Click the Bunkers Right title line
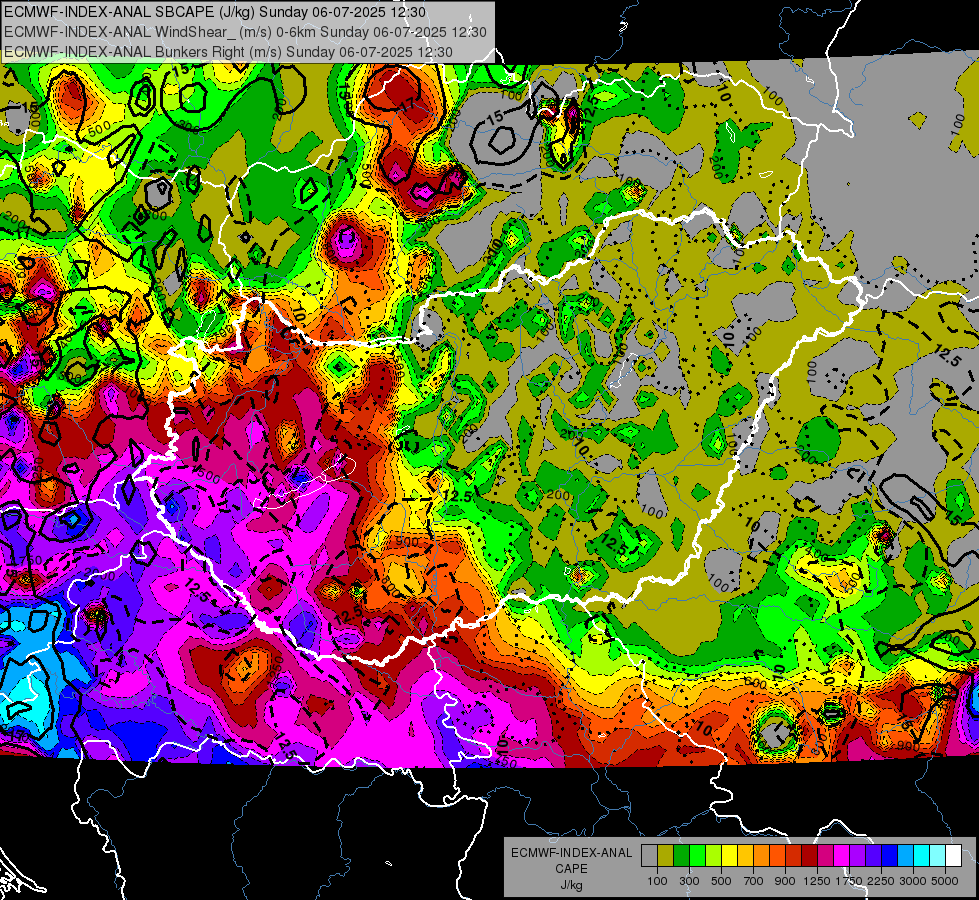Image resolution: width=979 pixels, height=900 pixels. 228,52
